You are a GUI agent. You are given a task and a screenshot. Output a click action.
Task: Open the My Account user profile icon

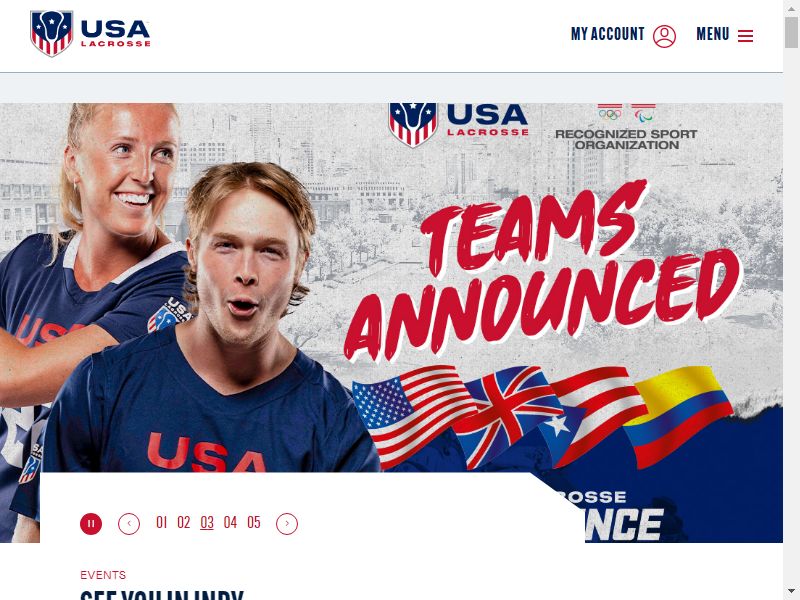[x=664, y=36]
